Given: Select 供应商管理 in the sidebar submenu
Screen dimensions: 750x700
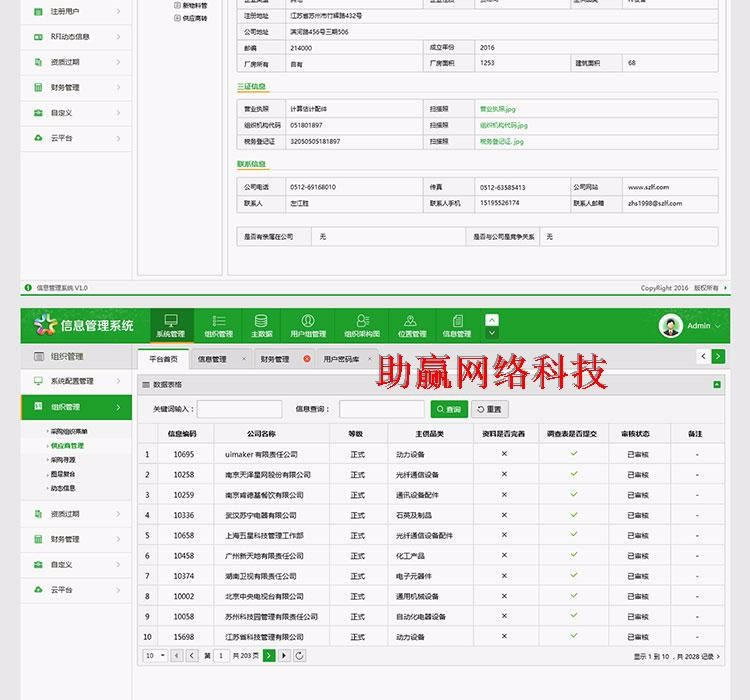Looking at the screenshot, I should (x=67, y=445).
